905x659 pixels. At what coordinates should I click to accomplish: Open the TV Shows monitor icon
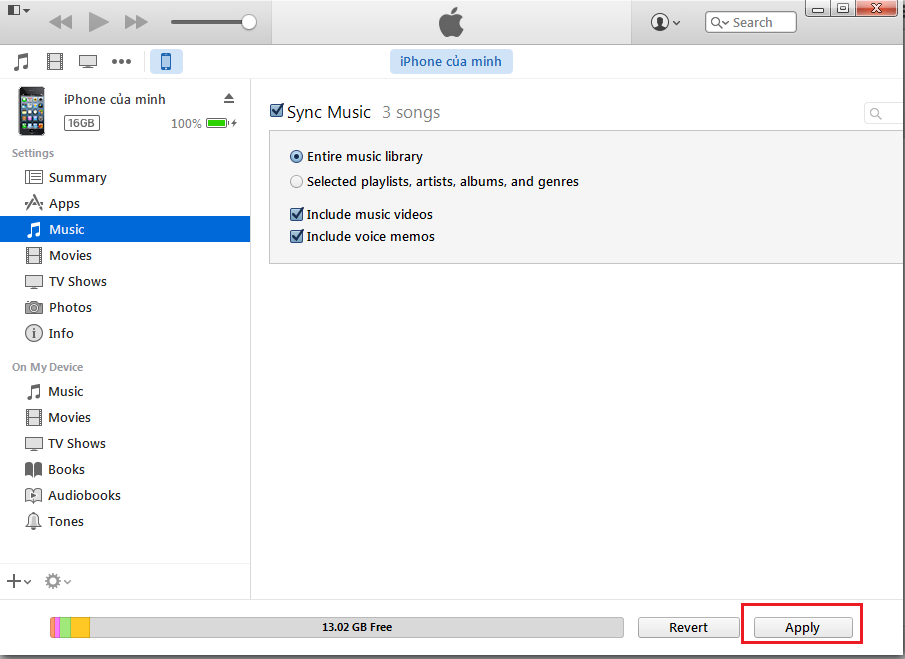point(88,62)
